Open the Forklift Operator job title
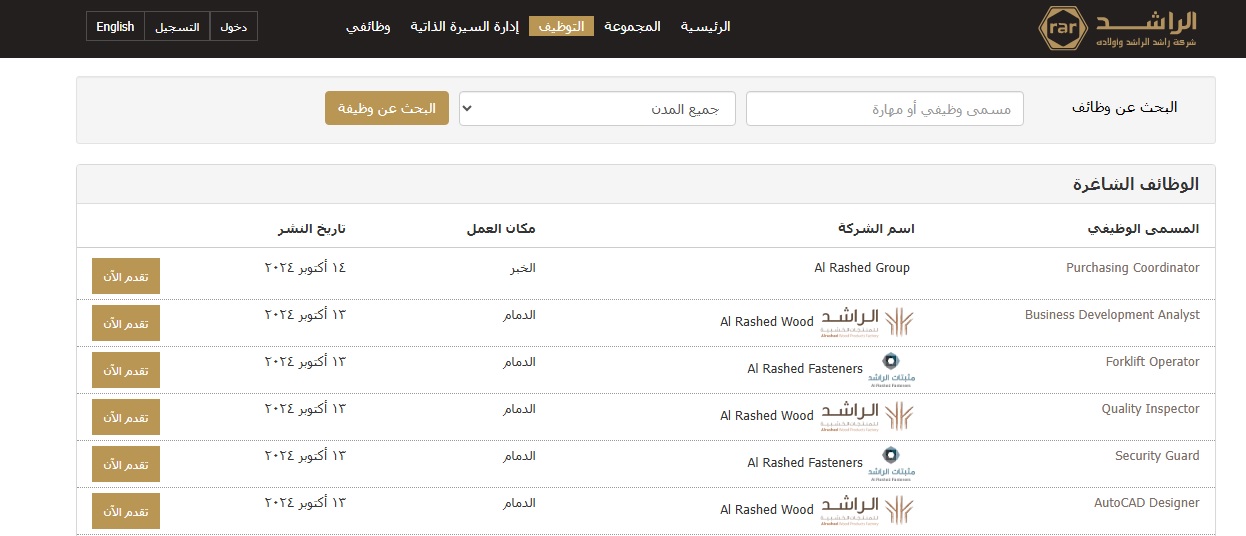Screen dimensions: 1246x536 click(x=1152, y=362)
